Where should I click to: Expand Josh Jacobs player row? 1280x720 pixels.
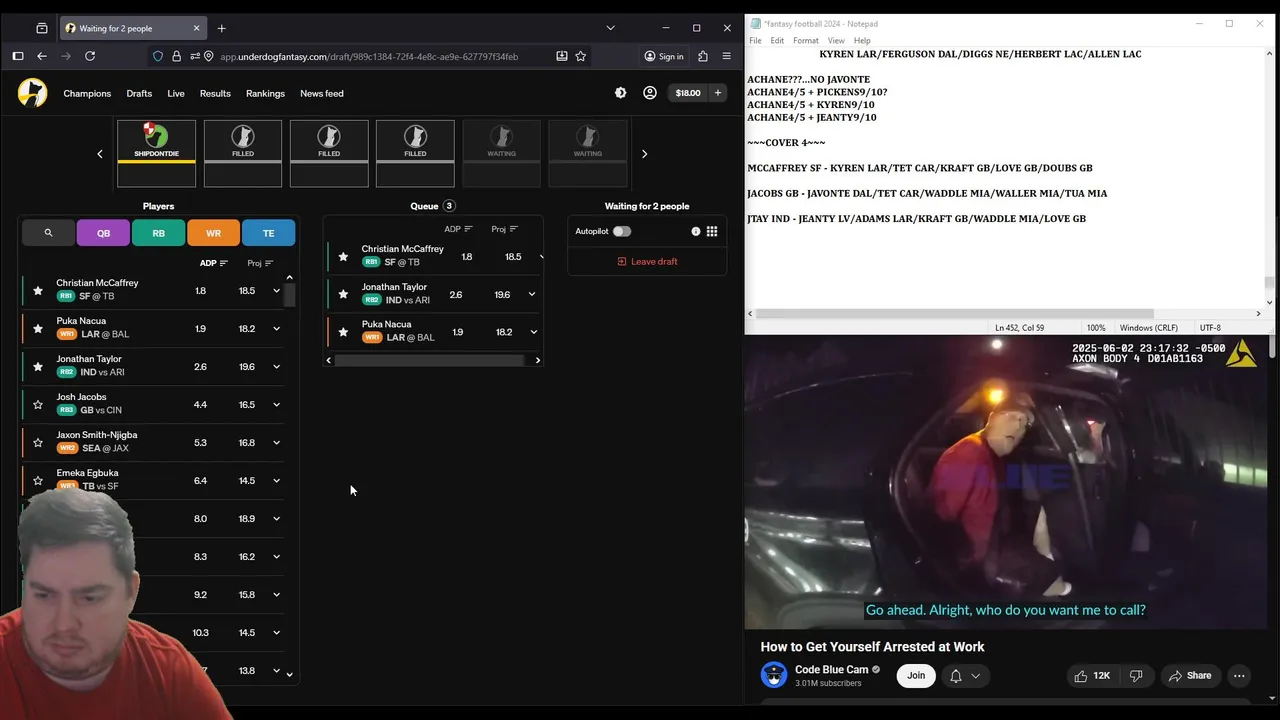point(276,405)
